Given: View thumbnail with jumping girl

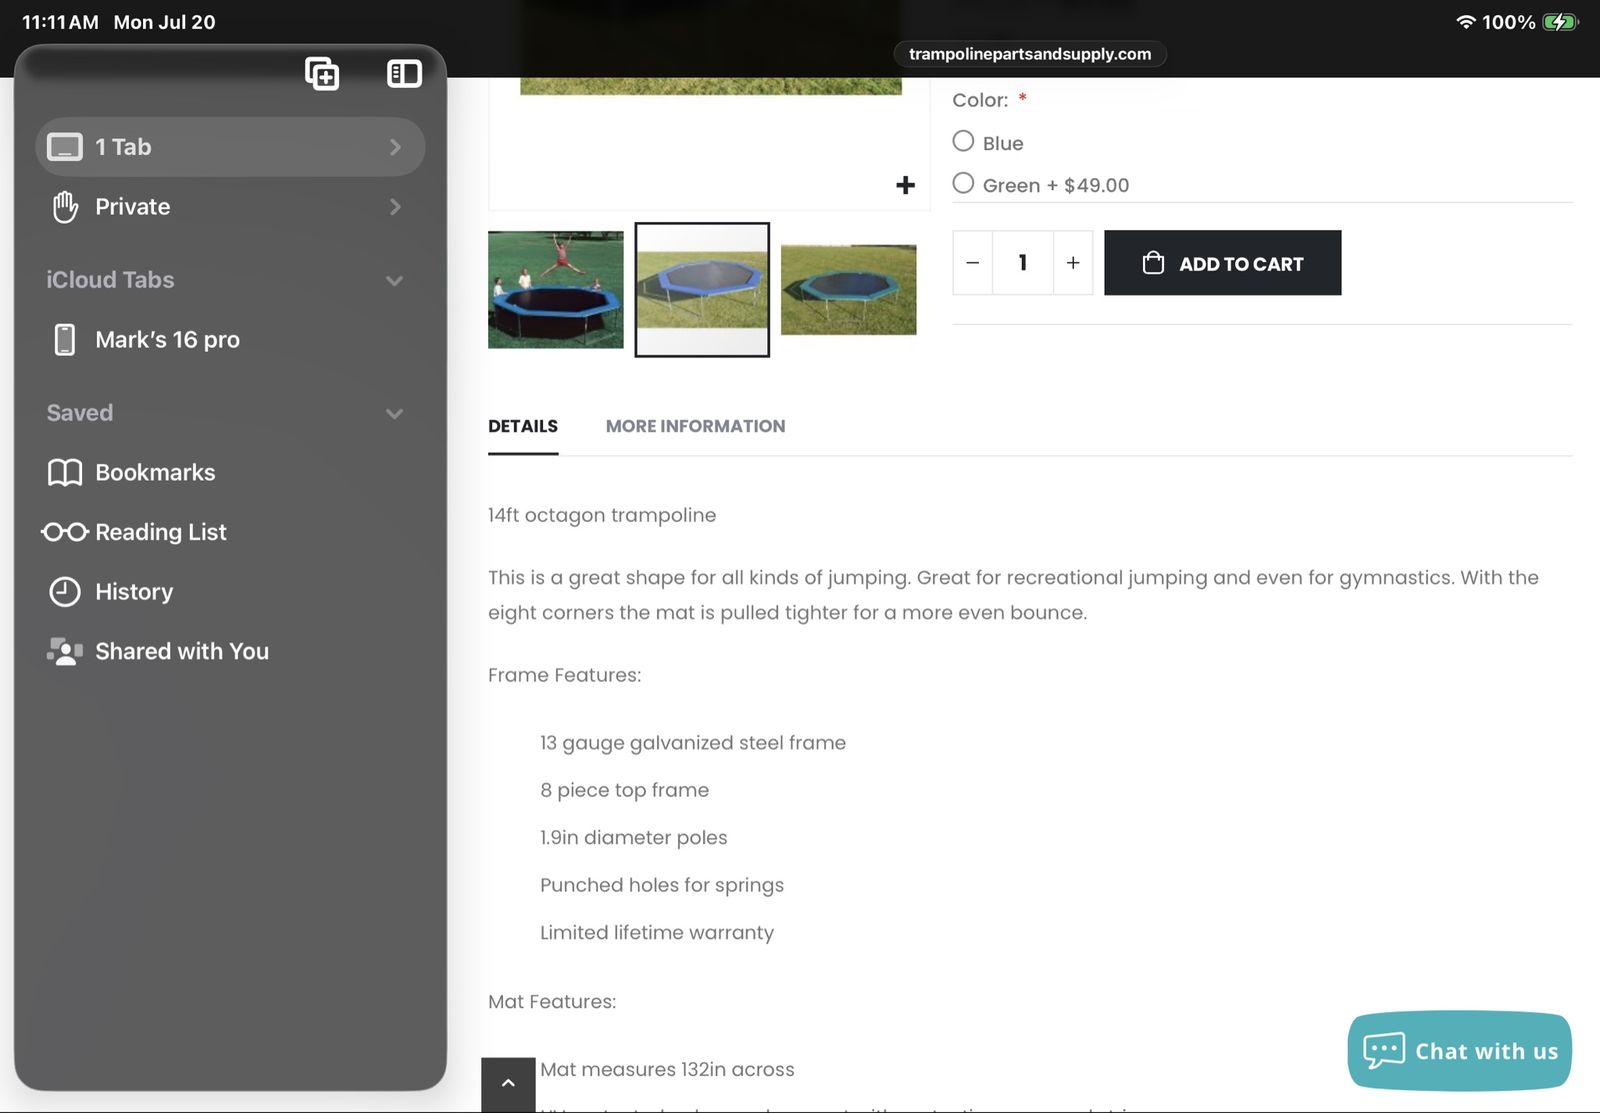Looking at the screenshot, I should [x=556, y=290].
